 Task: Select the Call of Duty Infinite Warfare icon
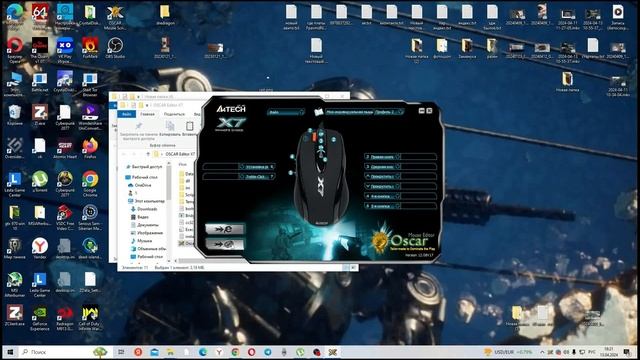(x=90, y=318)
